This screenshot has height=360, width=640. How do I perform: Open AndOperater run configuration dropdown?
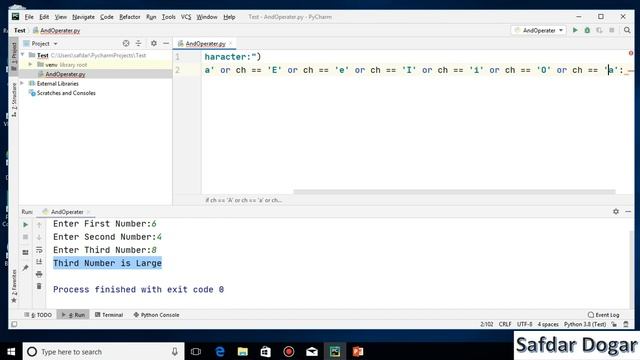pos(539,30)
